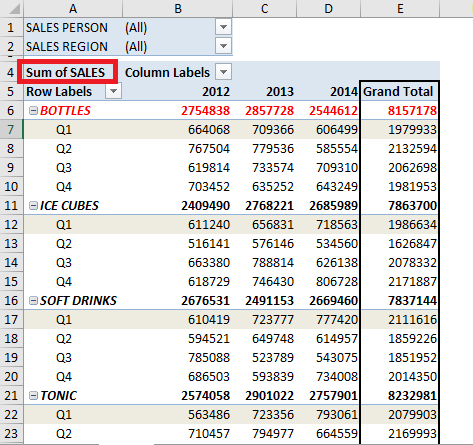Screen dimensions: 473x445
Task: Click the Select All corner triangle
Action: tap(13, 8)
